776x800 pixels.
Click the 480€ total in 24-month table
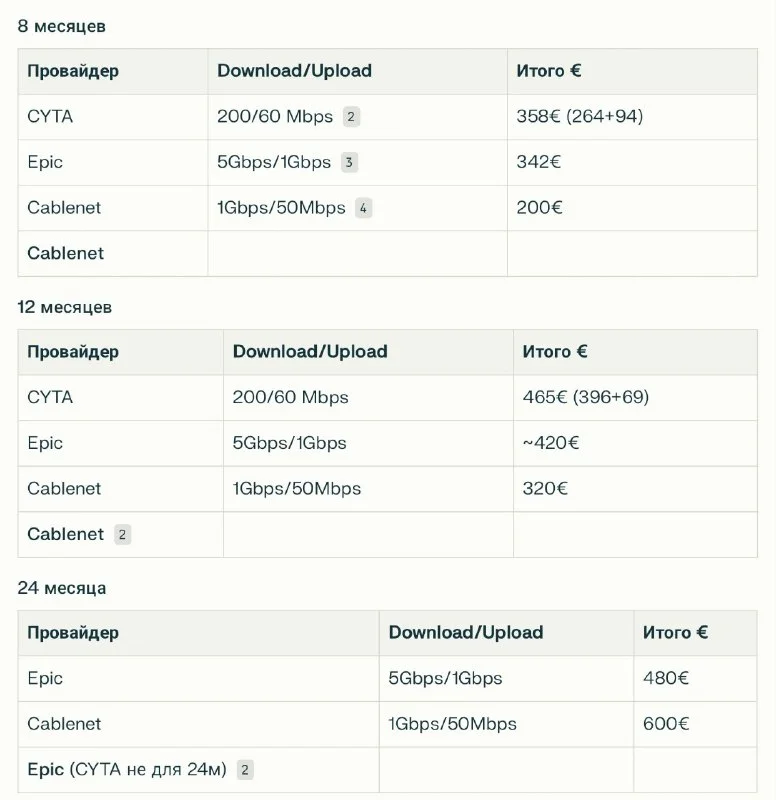pyautogui.click(x=665, y=678)
